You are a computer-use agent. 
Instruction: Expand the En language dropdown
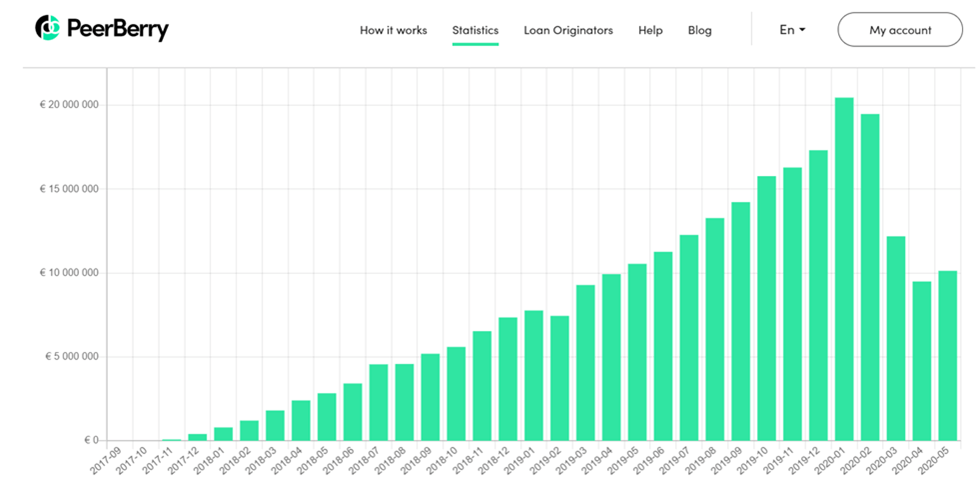792,30
